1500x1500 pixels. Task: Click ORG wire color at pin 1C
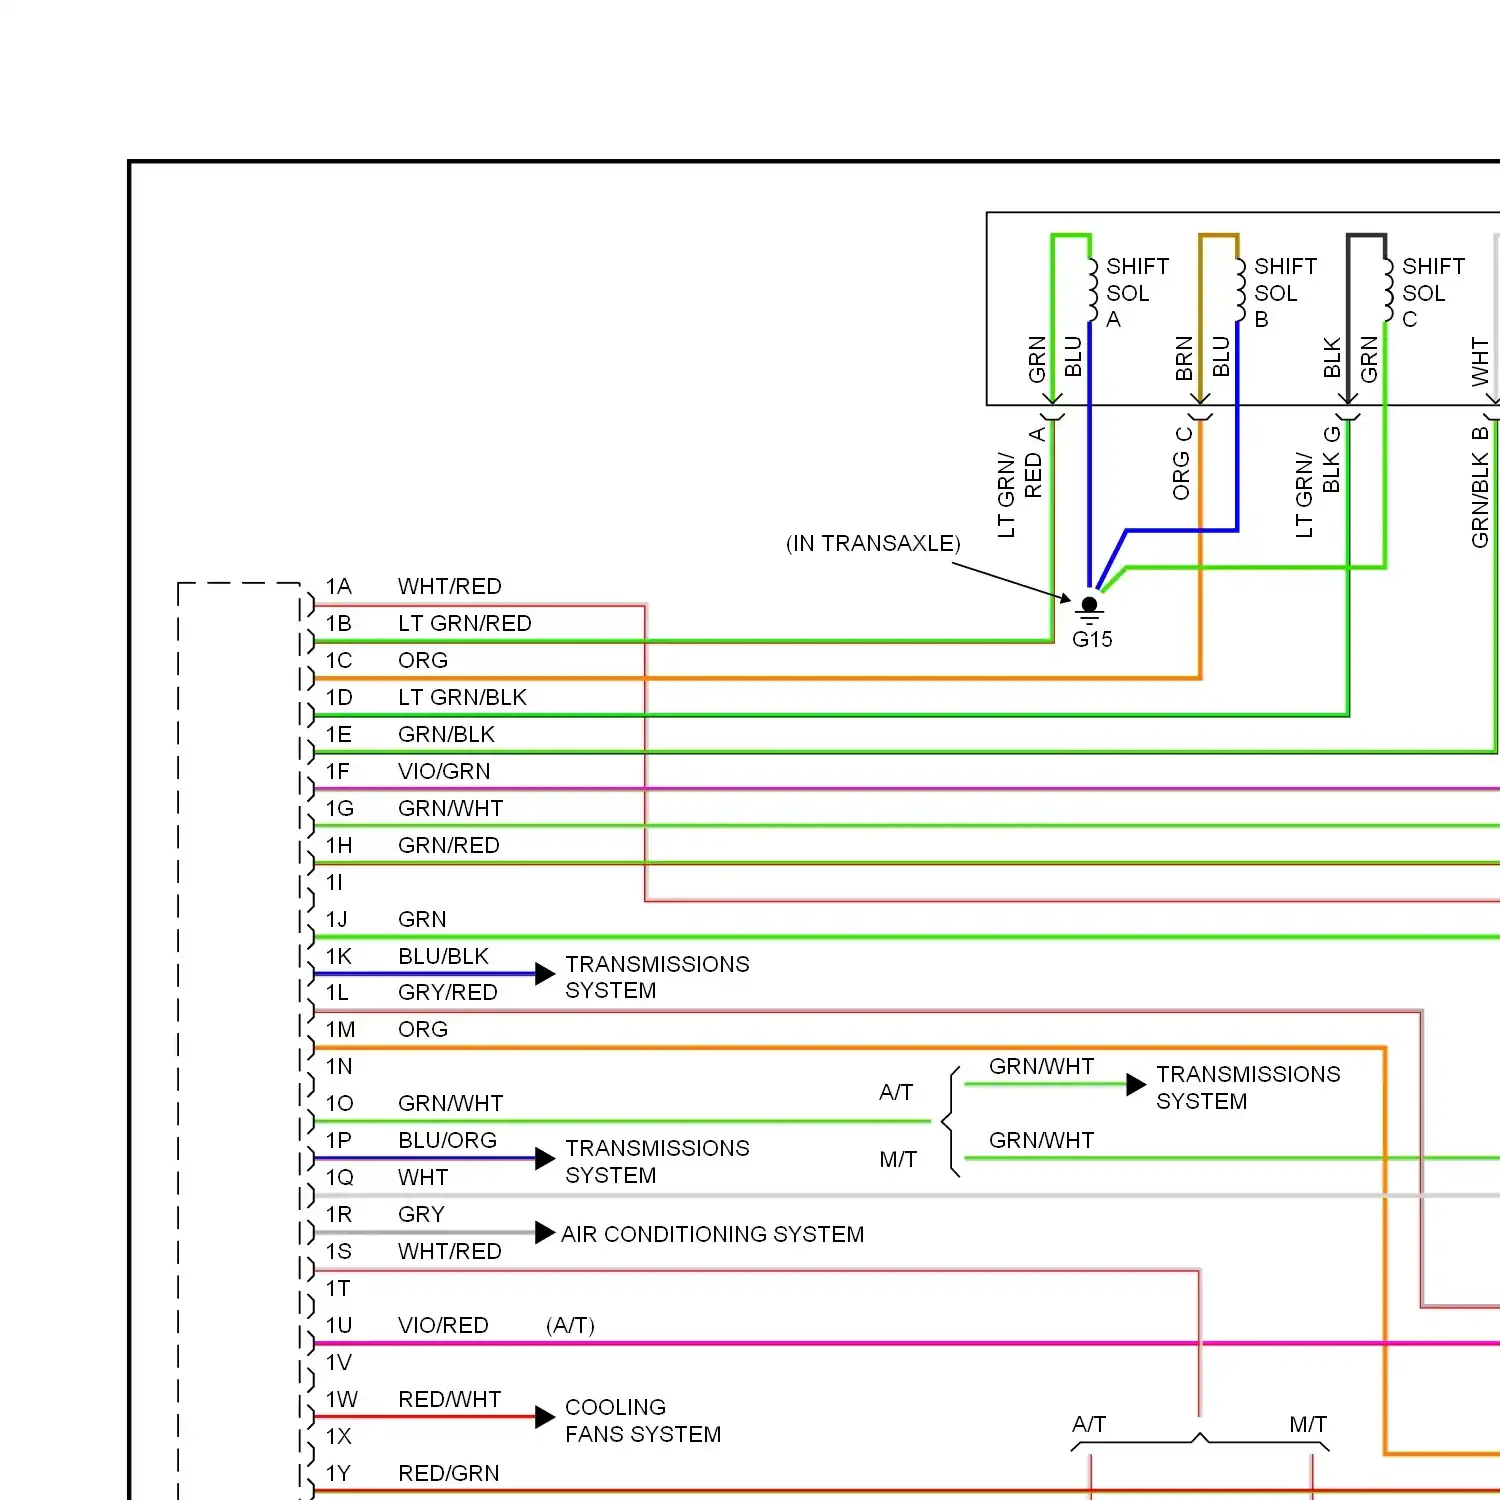click(x=423, y=661)
